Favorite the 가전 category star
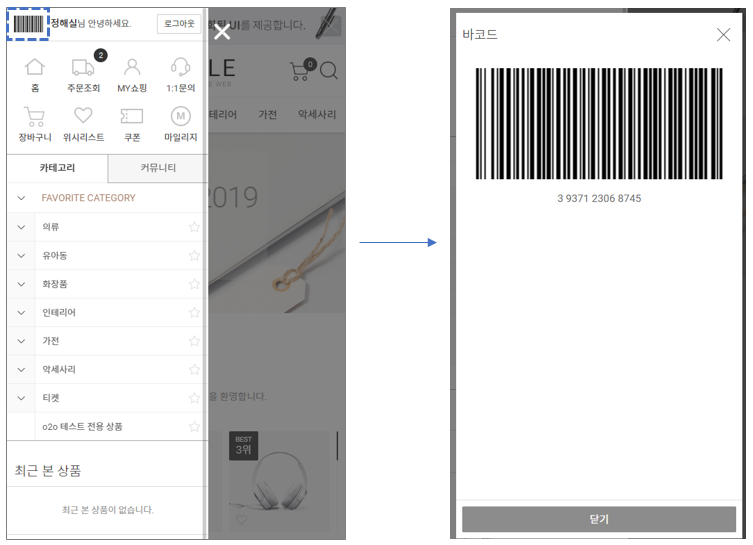This screenshot has width=753, height=545. tap(194, 341)
